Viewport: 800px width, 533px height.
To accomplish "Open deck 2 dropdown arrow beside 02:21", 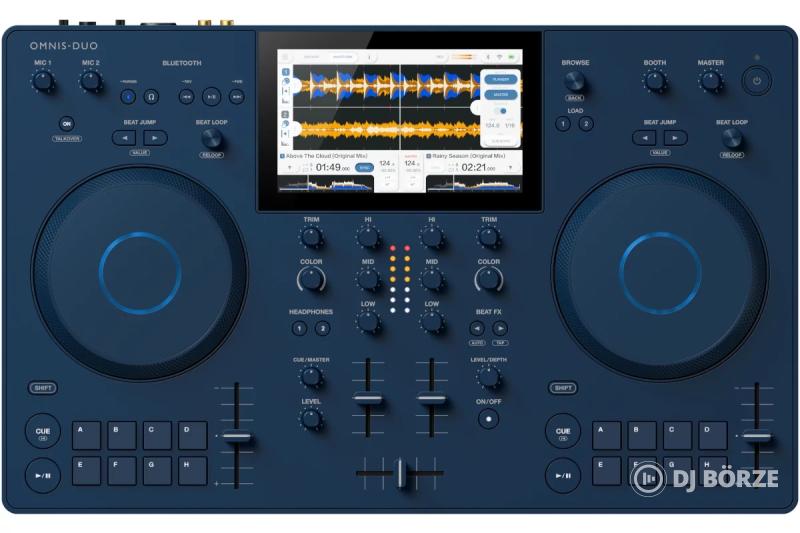I will tap(510, 168).
